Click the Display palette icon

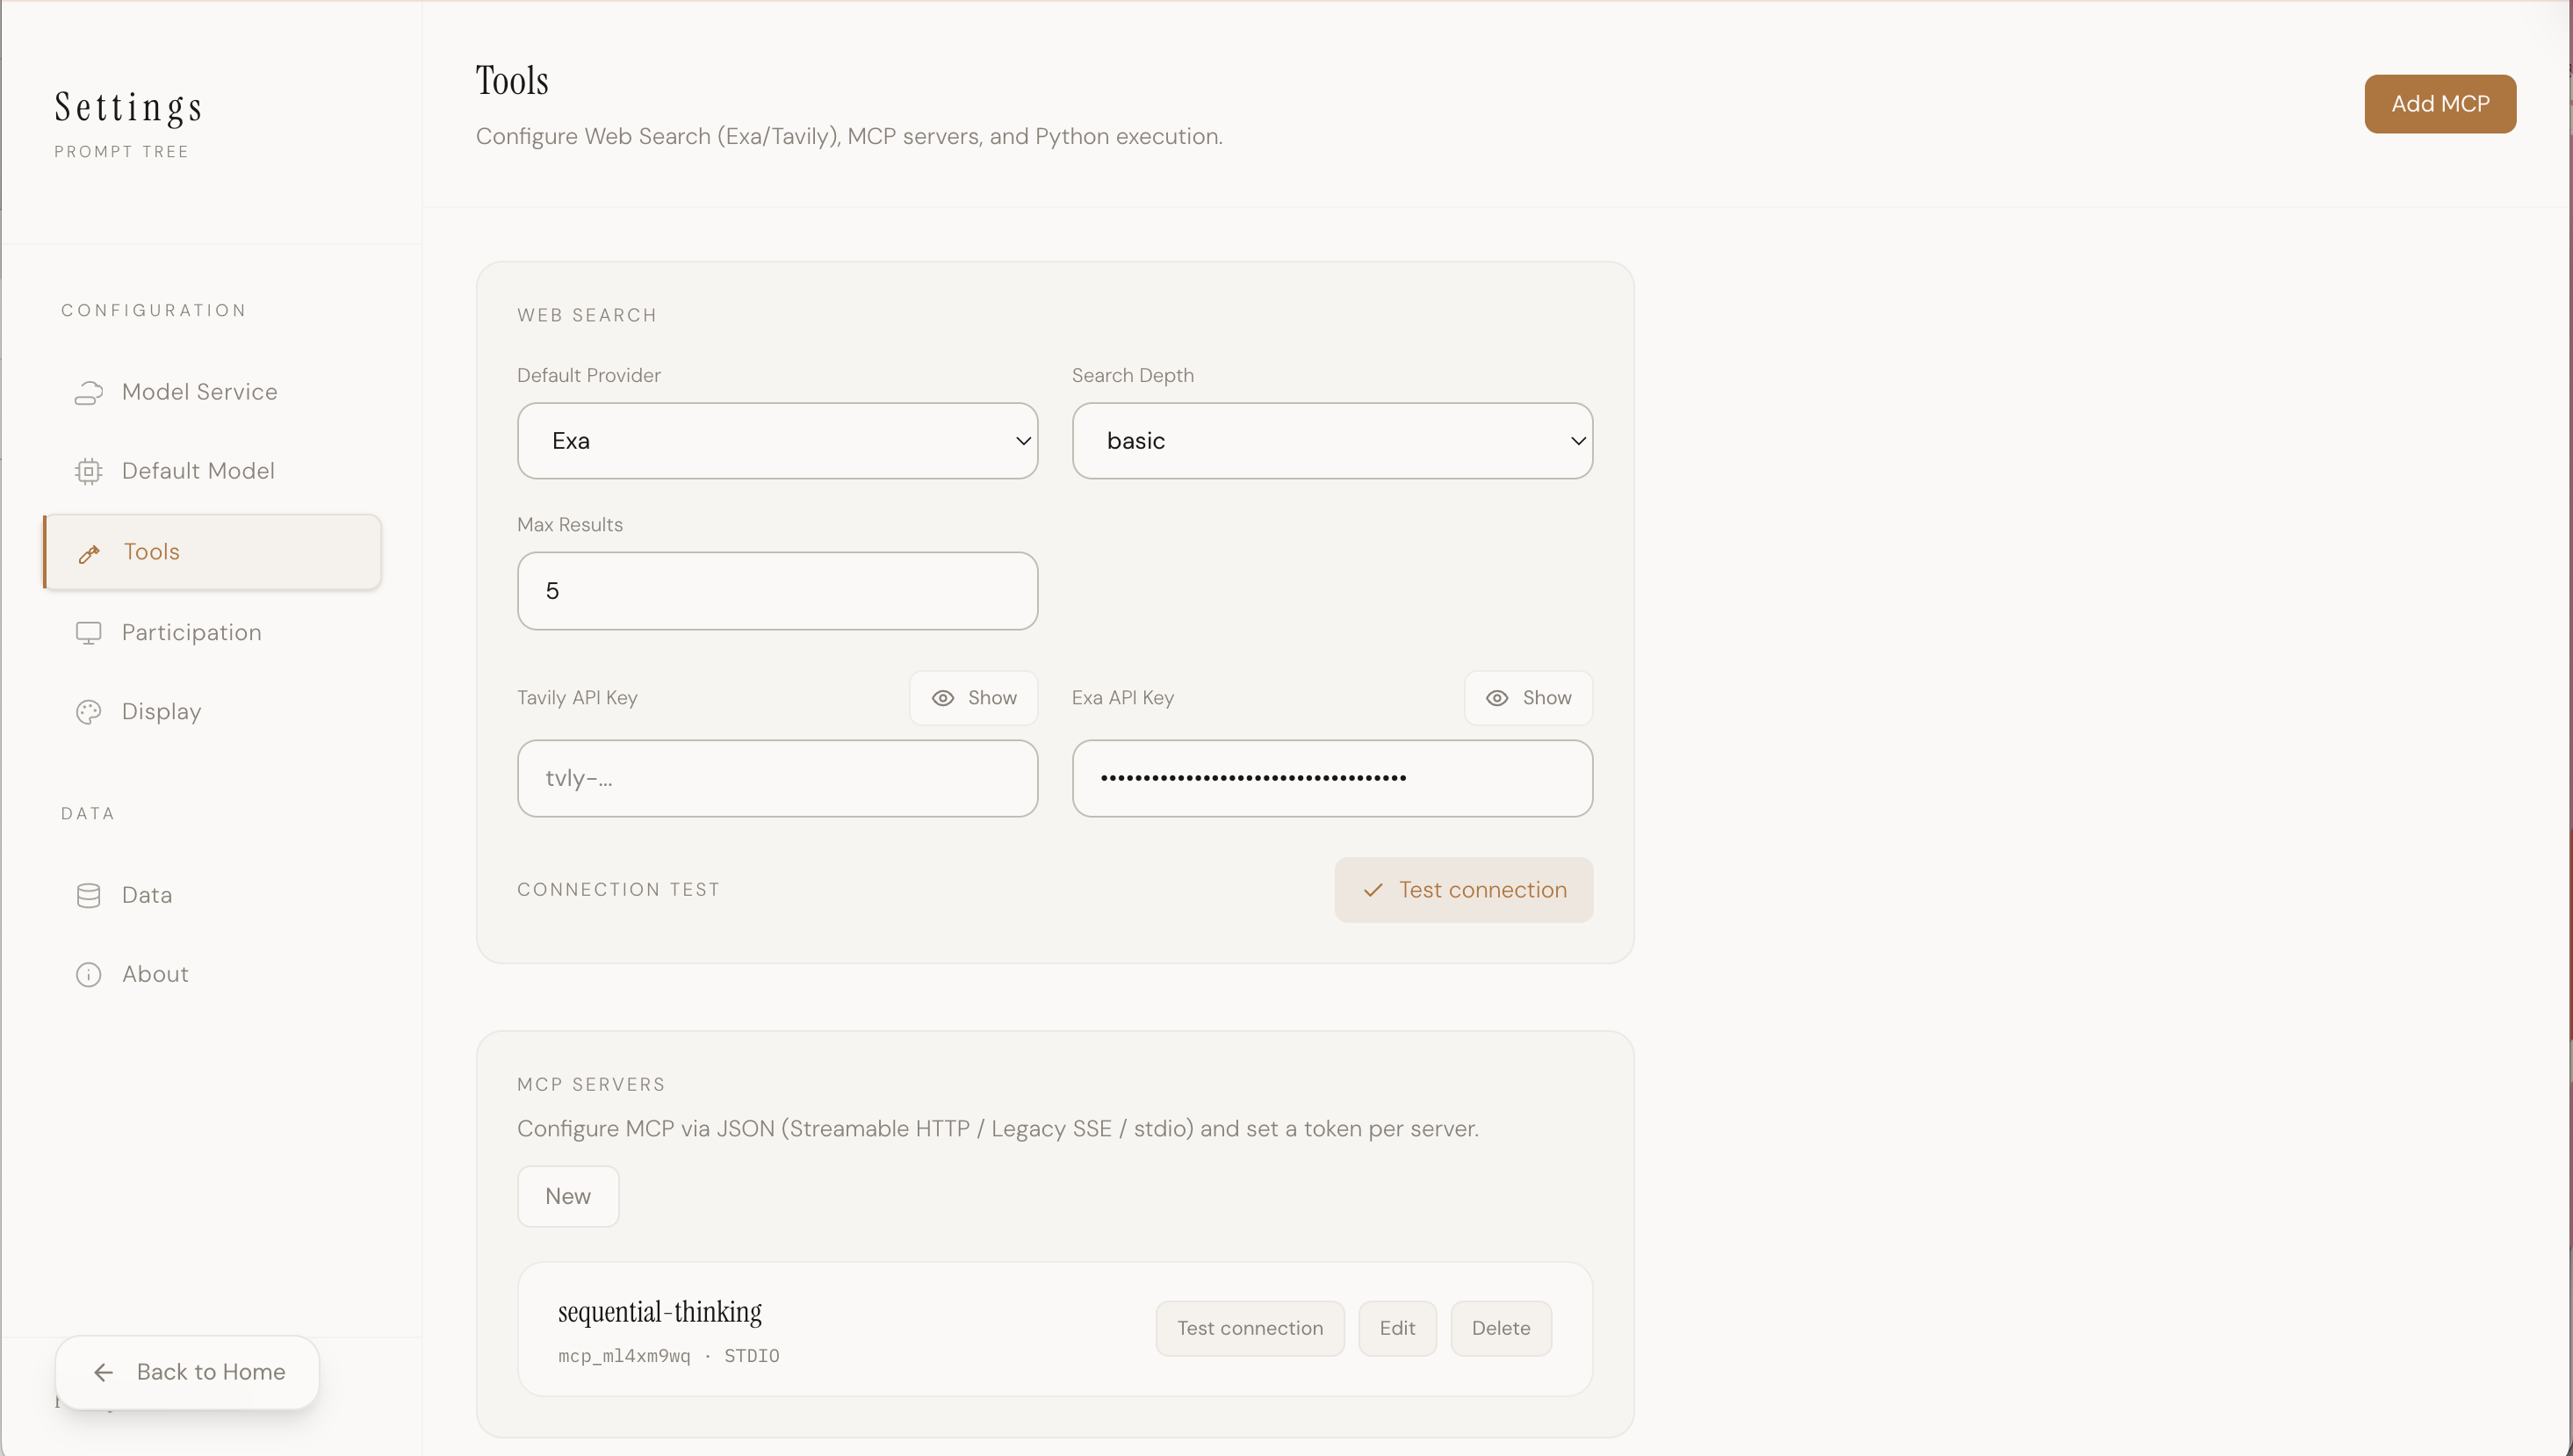click(x=88, y=712)
